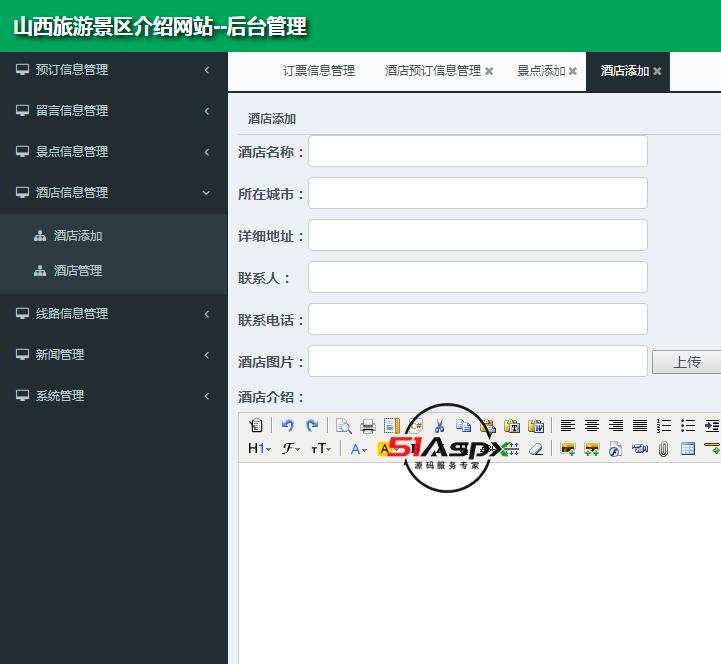Viewport: 721px width, 664px height.
Task: Focus the 联系人 input field
Action: pos(478,277)
